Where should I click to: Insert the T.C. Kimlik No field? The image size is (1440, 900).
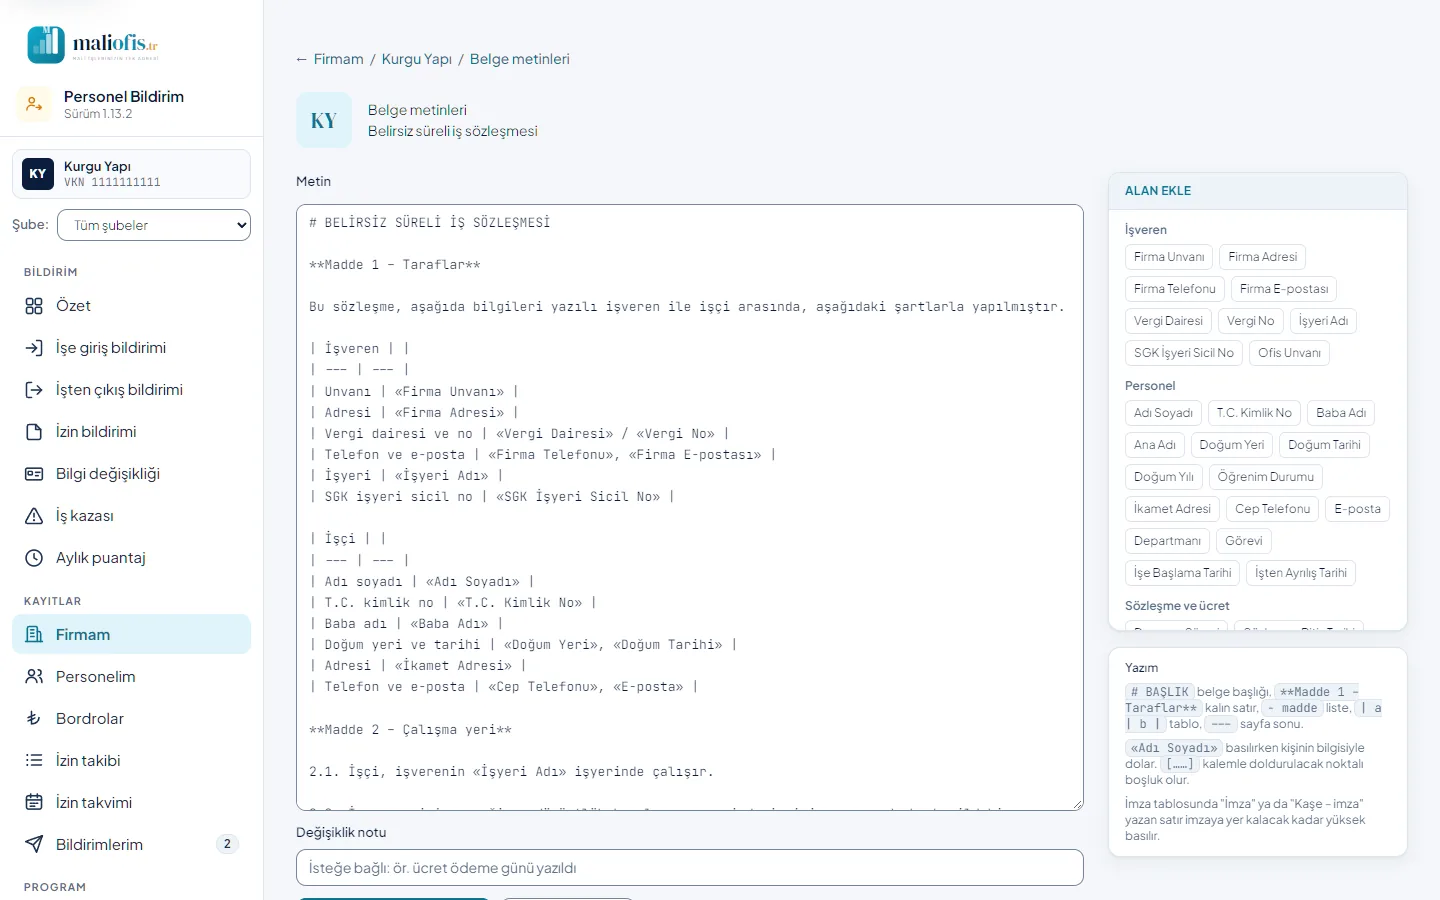pyautogui.click(x=1254, y=413)
